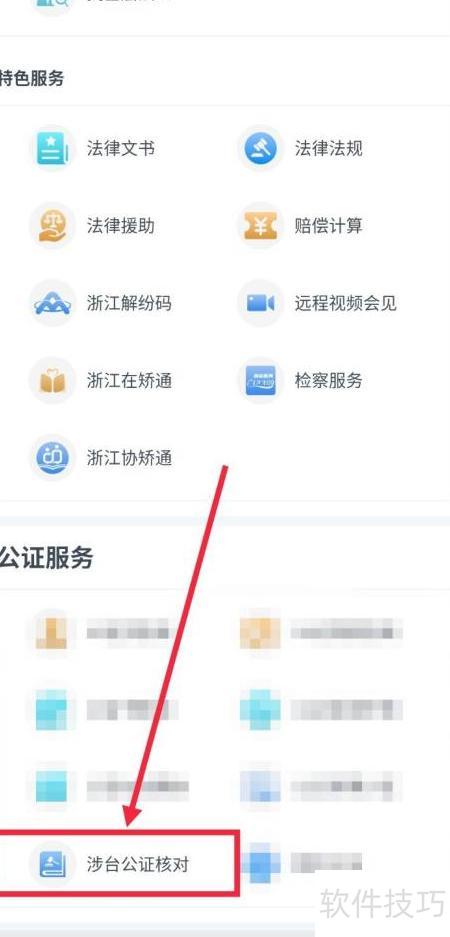Tap the 法律法规 gavel icon
450x937 pixels.
(x=261, y=148)
